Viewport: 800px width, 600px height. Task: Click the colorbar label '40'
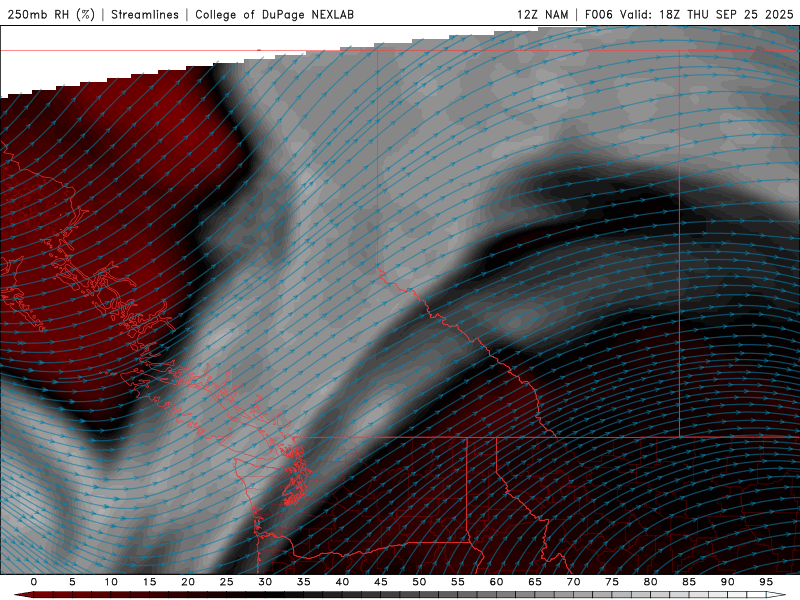tap(342, 582)
